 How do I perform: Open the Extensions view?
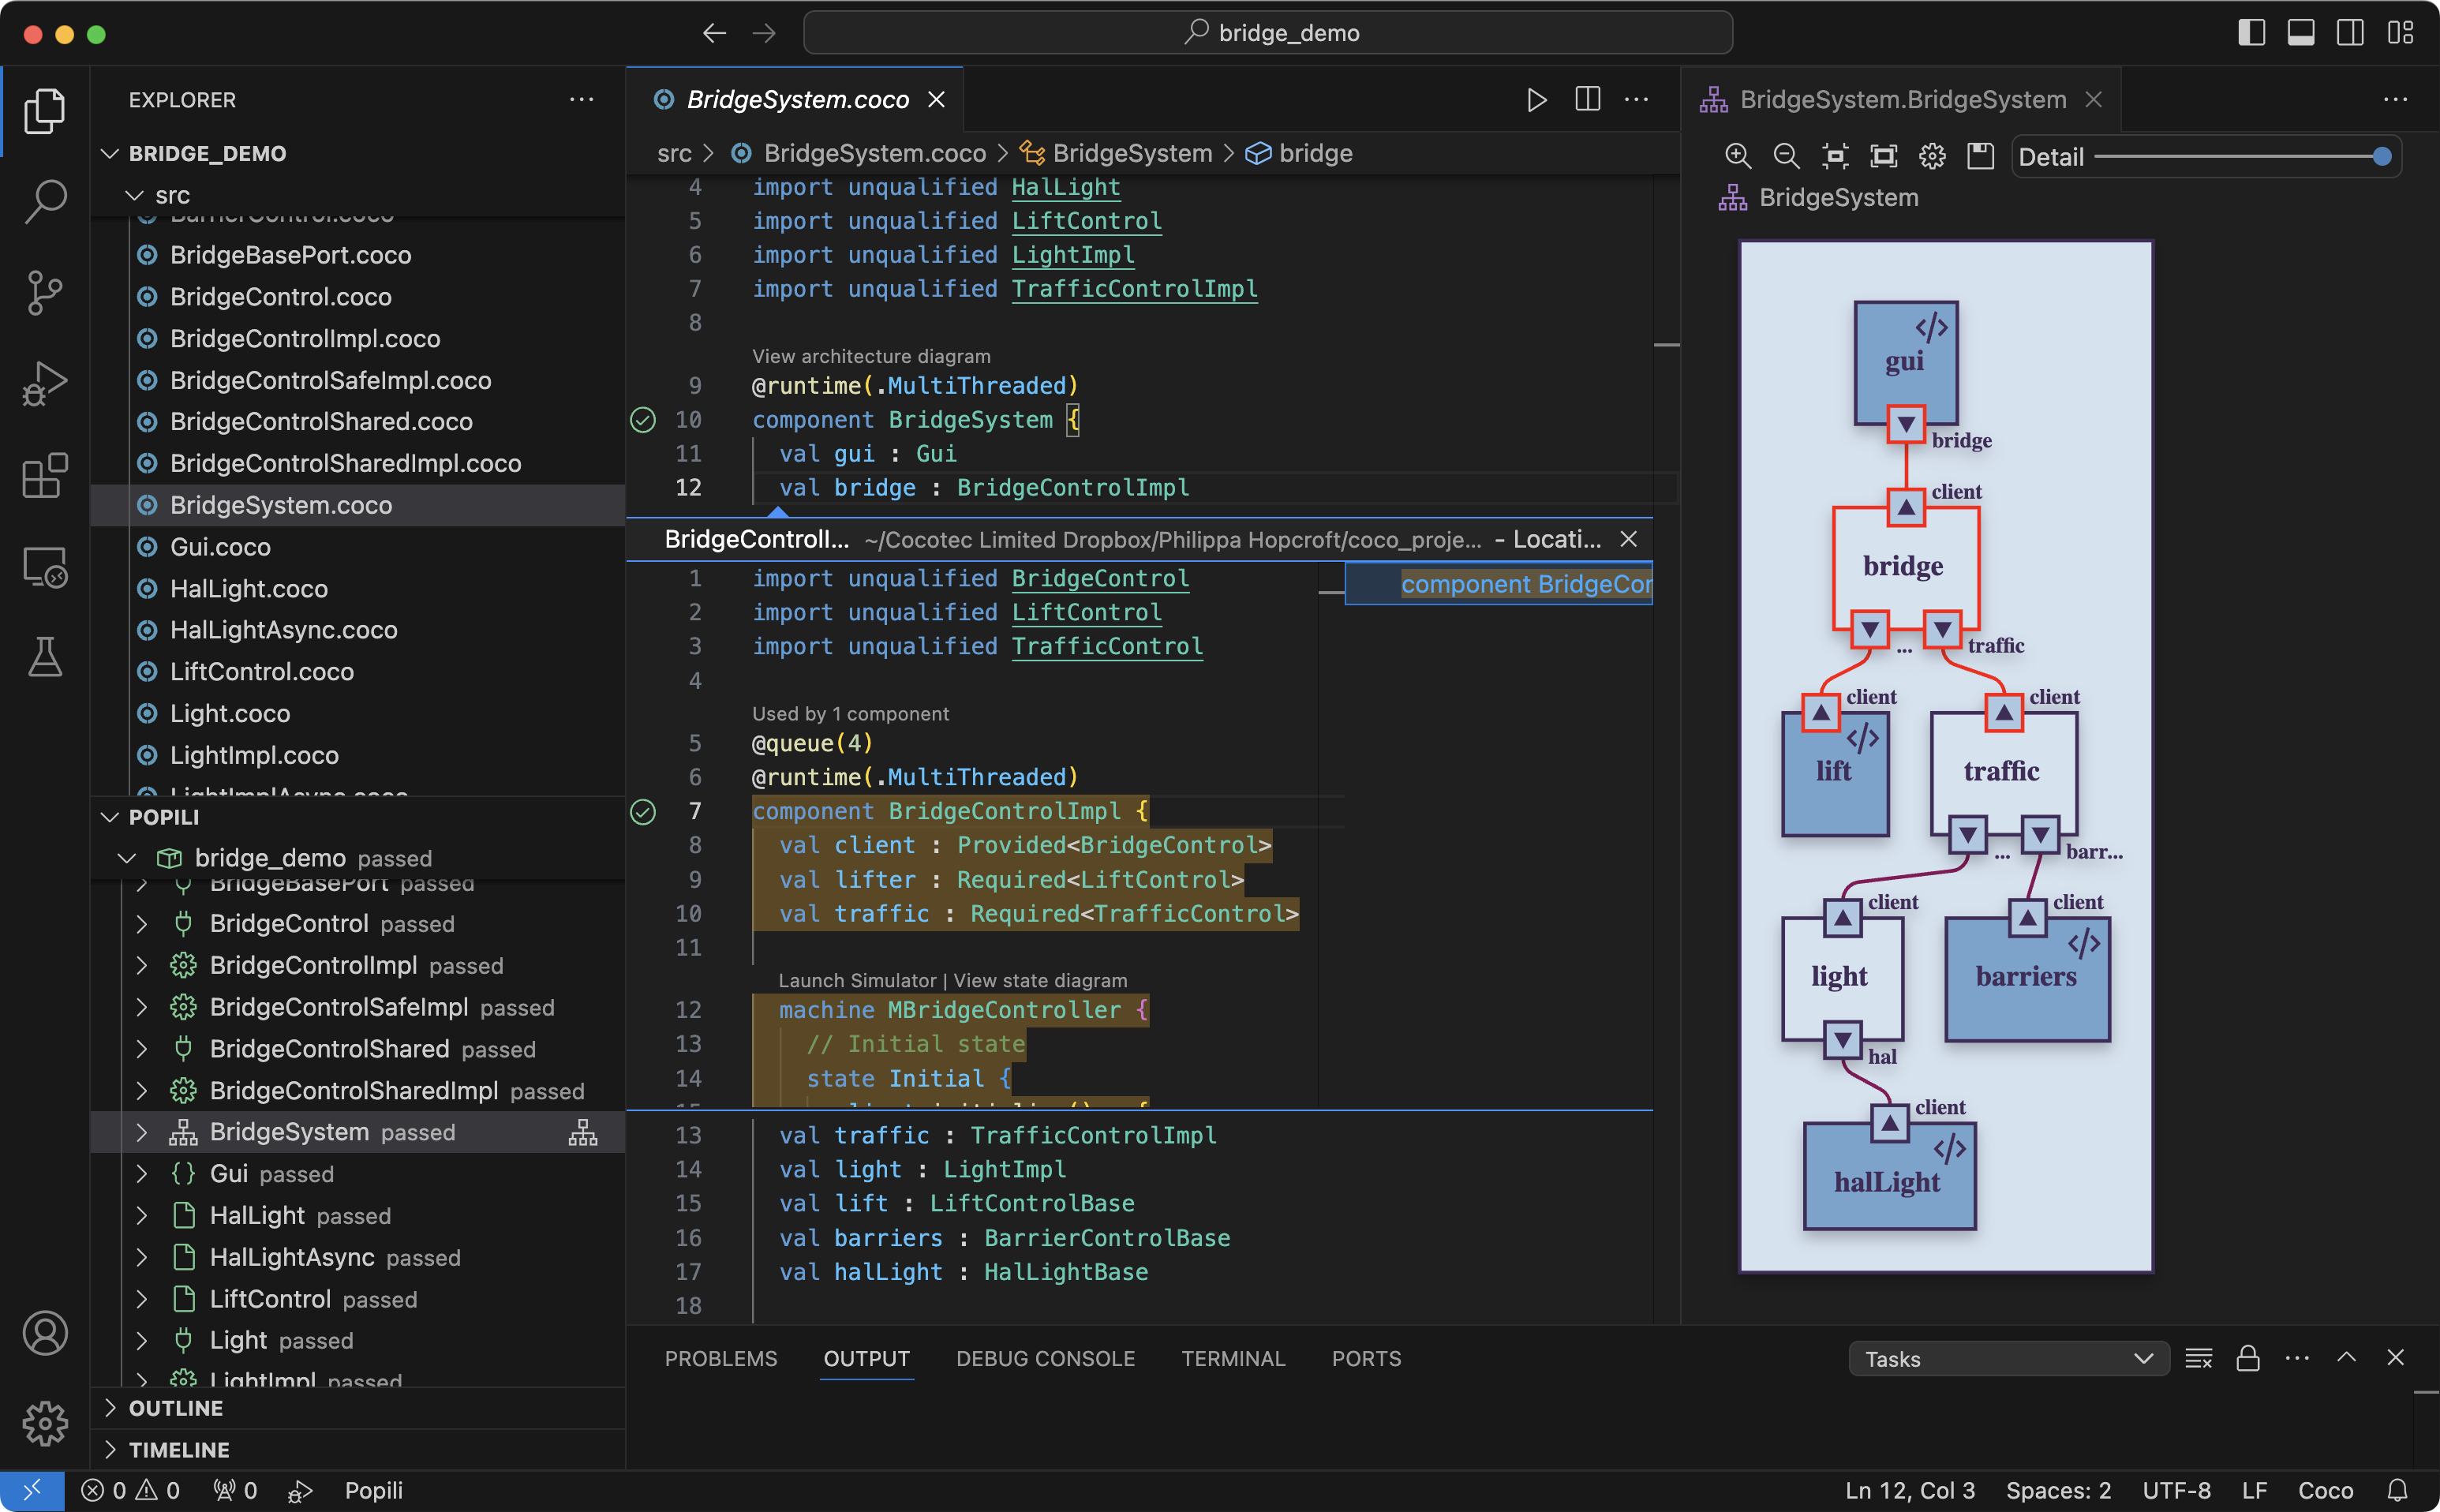click(x=45, y=475)
